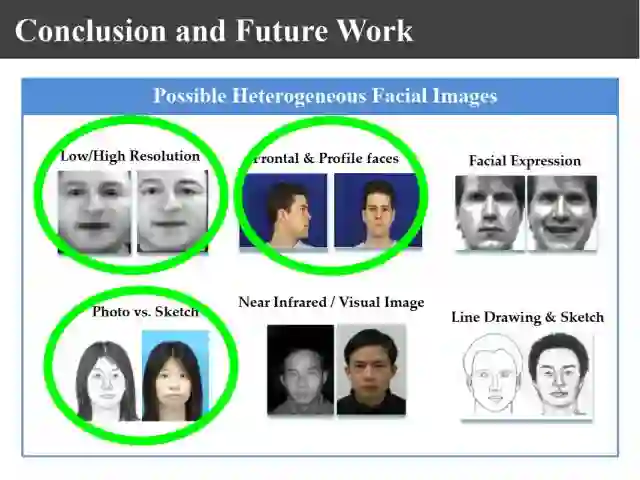Select the neutral expression grayscale face
The image size is (640, 480).
[x=490, y=213]
